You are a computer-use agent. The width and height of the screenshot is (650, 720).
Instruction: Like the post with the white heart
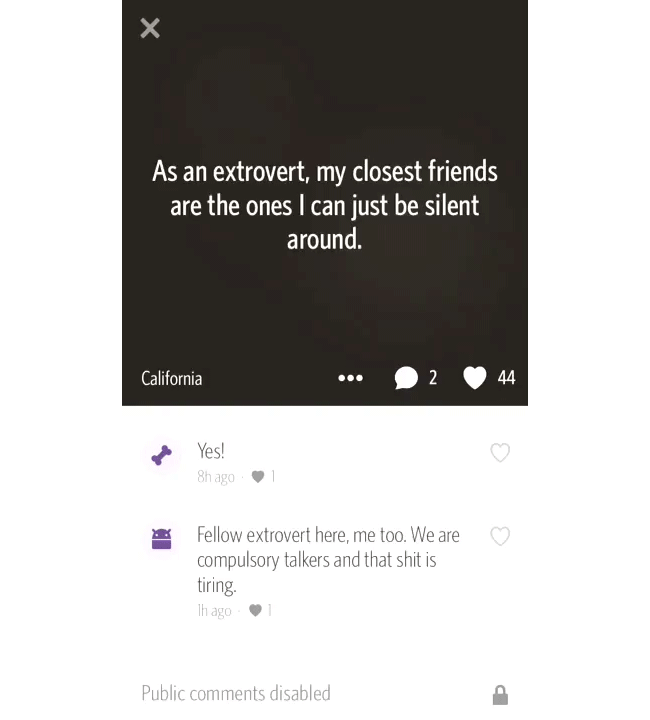point(474,378)
